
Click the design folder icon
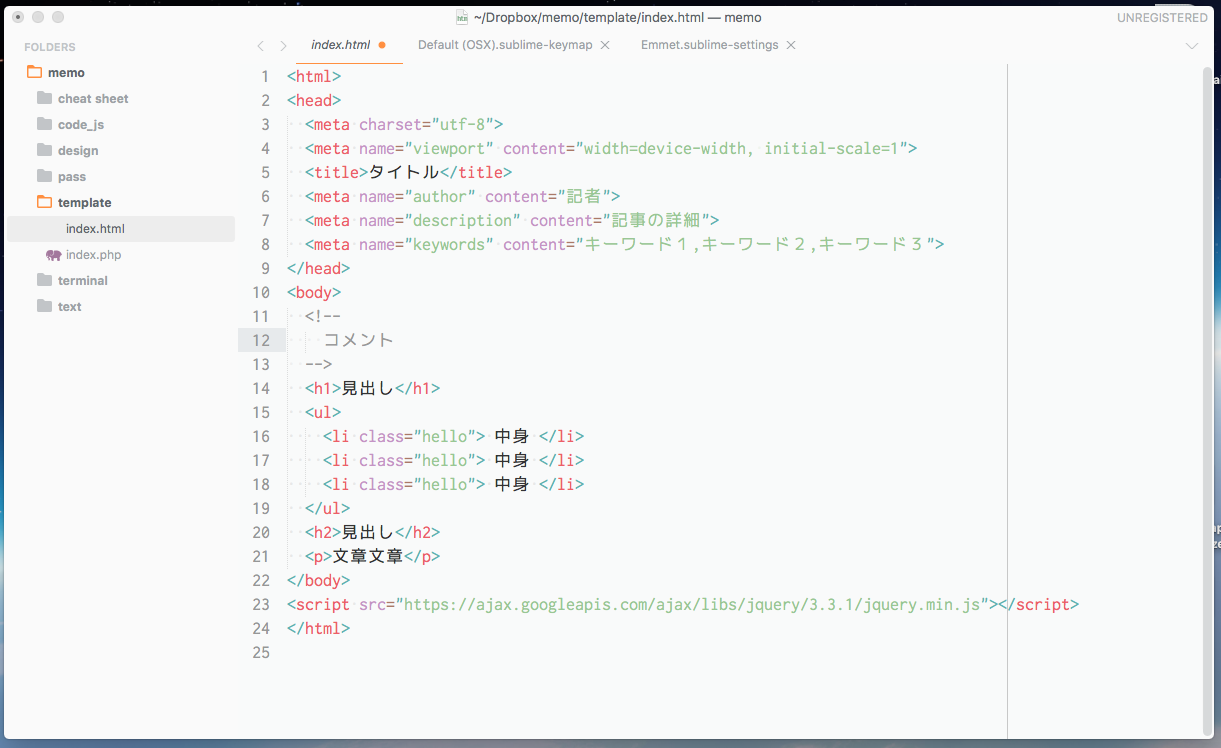coord(43,150)
